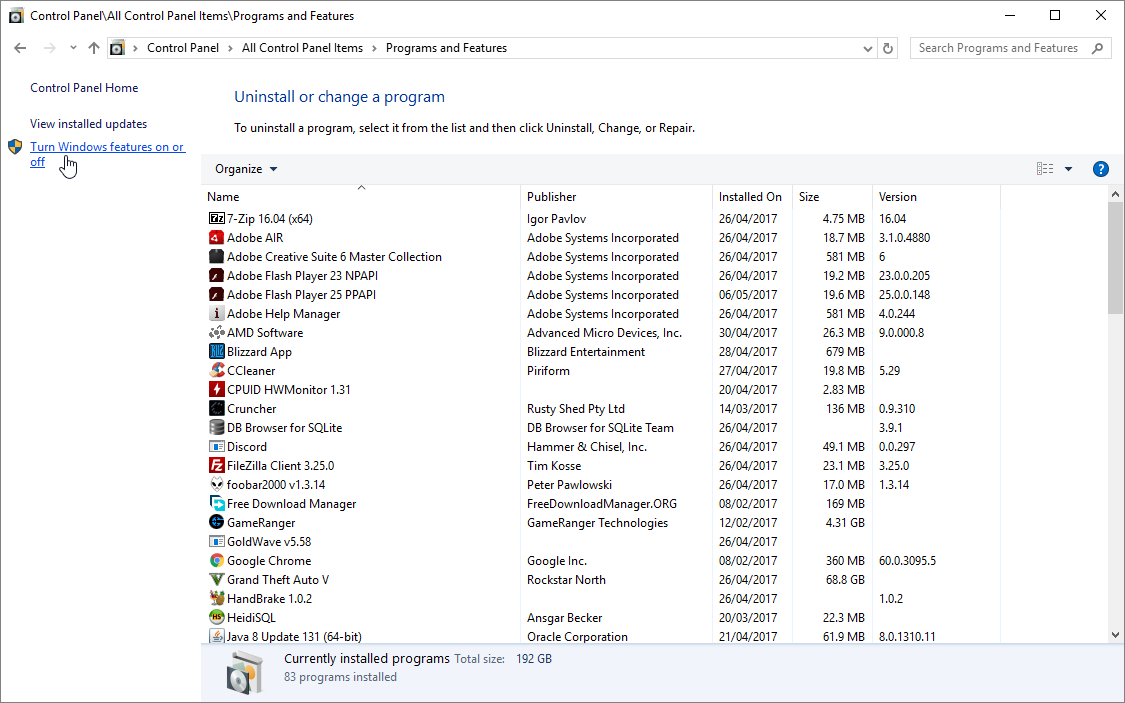Click the HandBrake pineapple icon
Image resolution: width=1125 pixels, height=703 pixels.
click(216, 598)
